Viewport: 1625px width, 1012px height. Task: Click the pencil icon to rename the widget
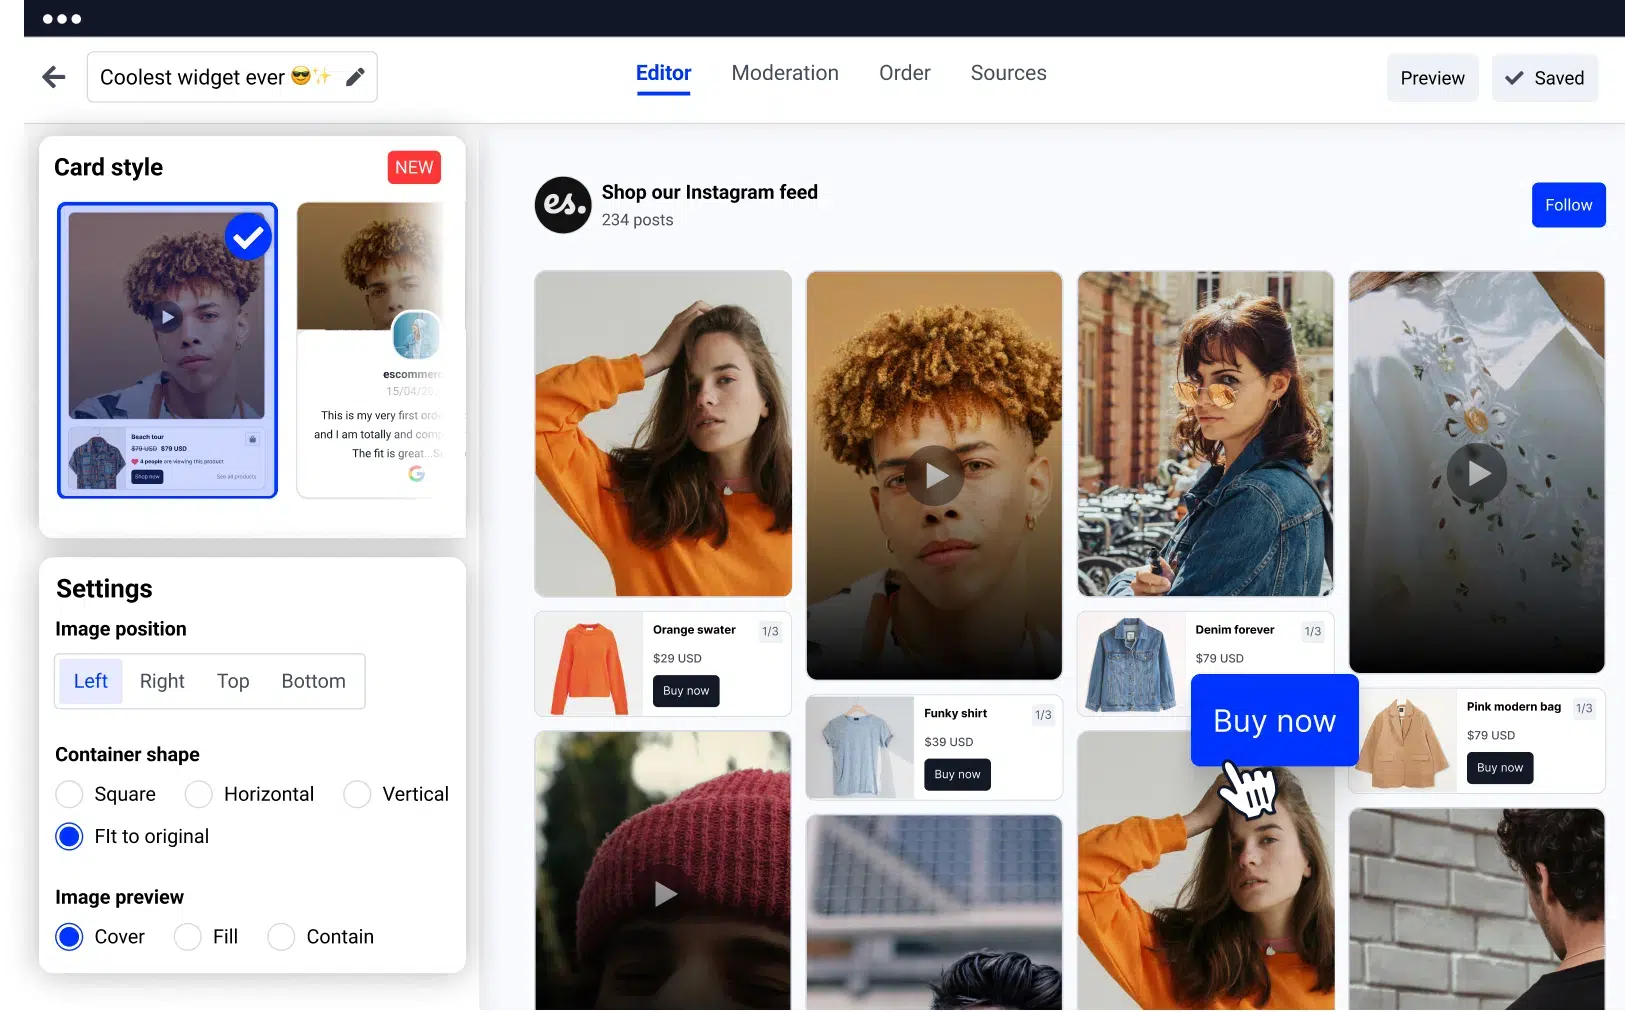coord(356,76)
